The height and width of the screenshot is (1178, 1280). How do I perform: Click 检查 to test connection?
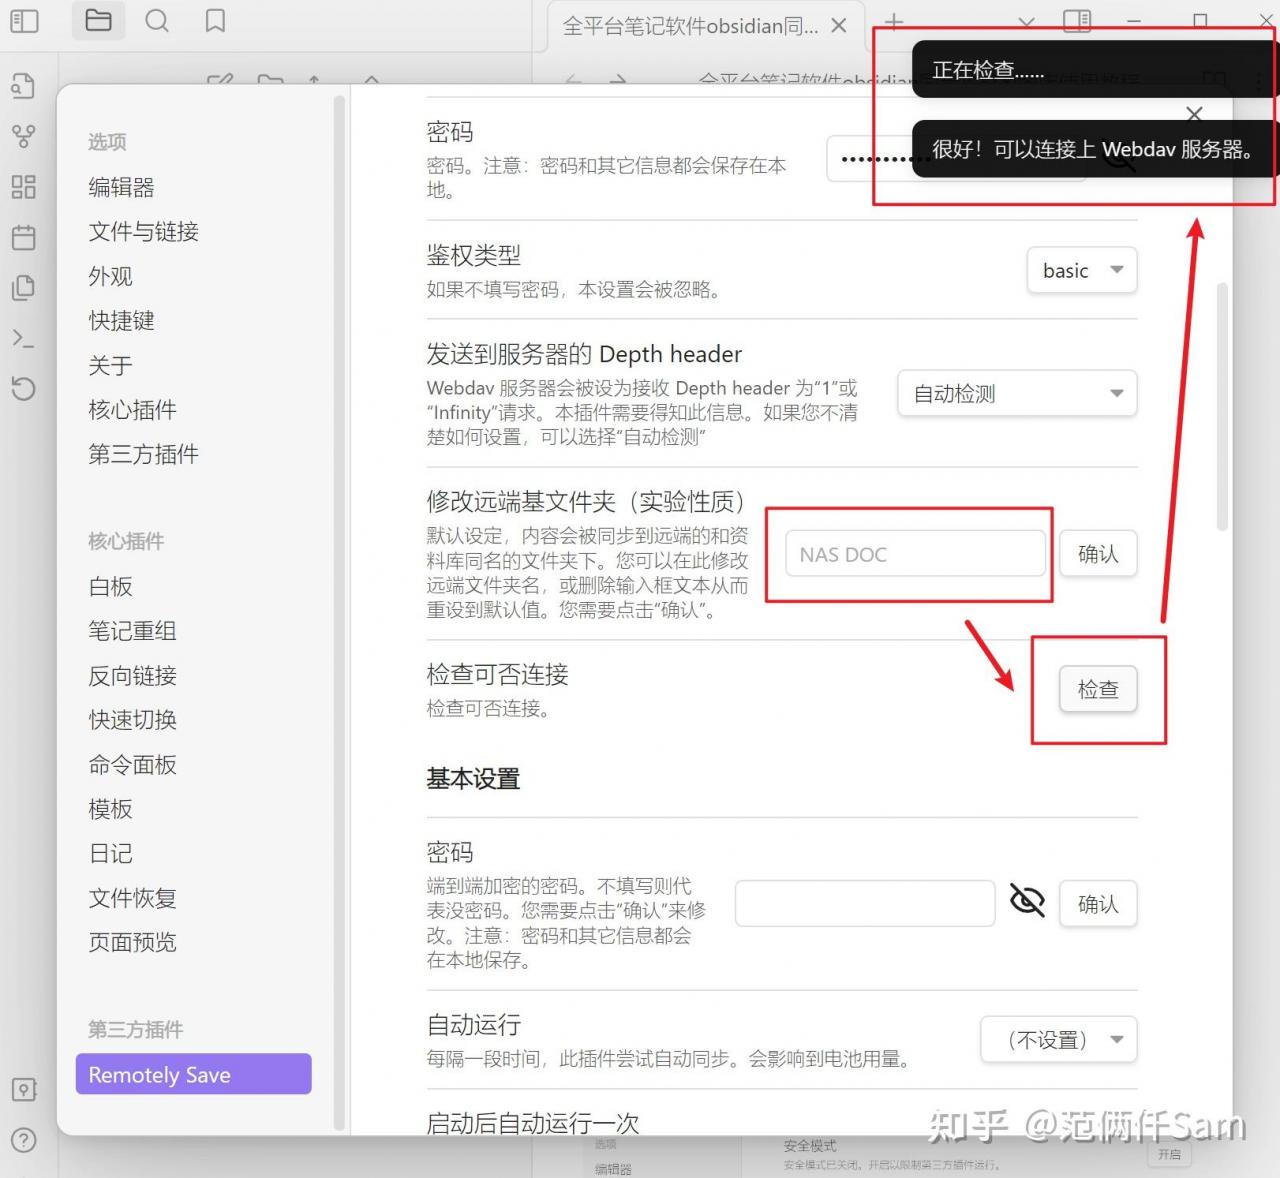coord(1098,689)
